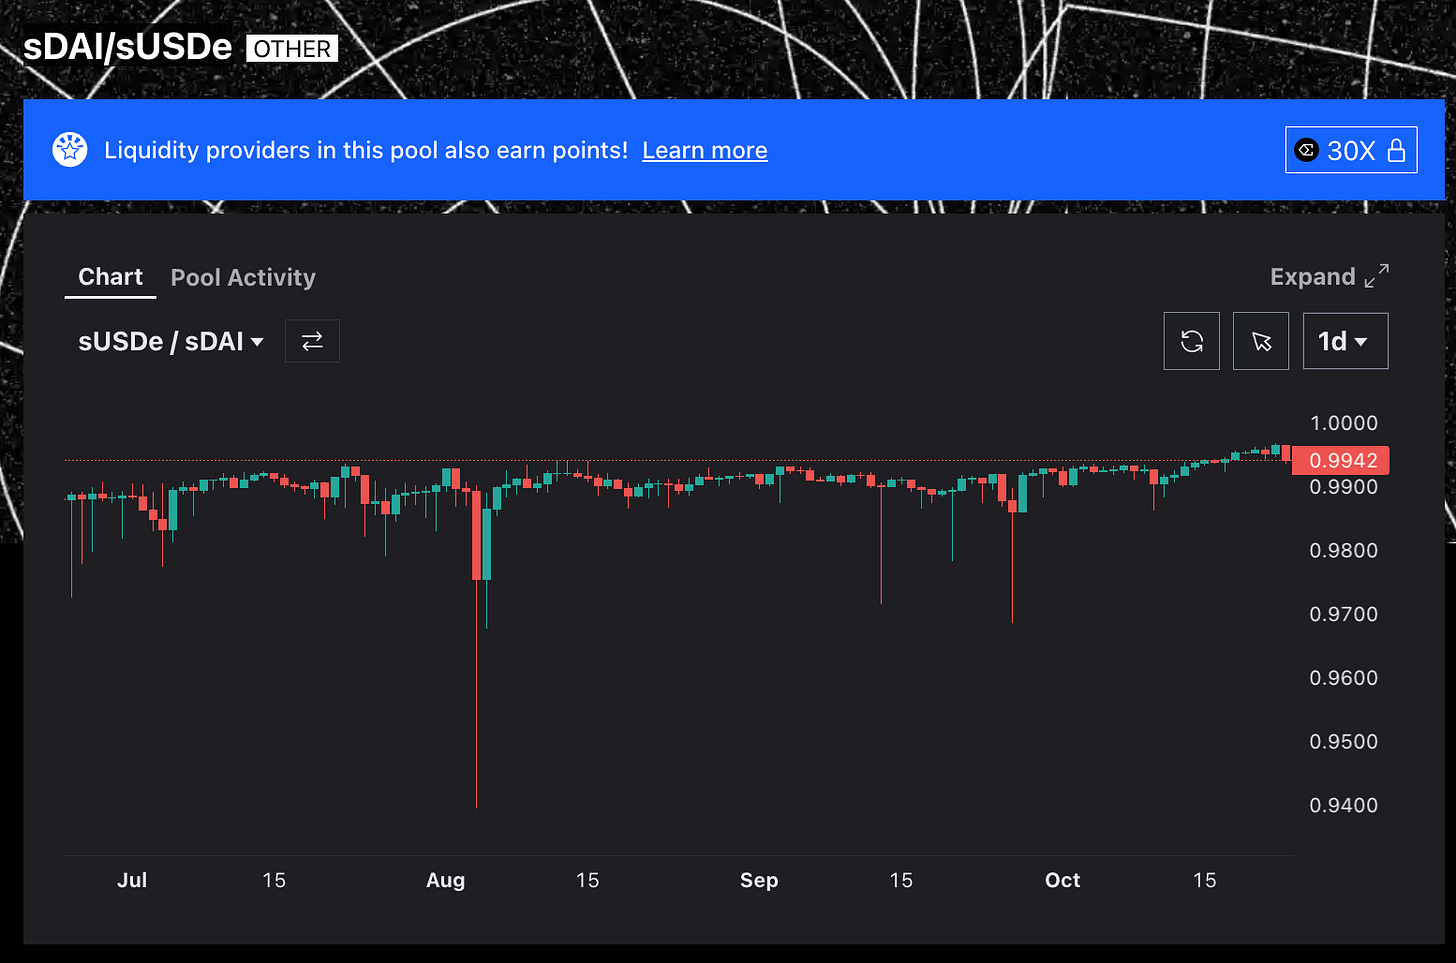Click the 0.9700 price axis label
Screen dimensions: 1456x963
click(x=1343, y=614)
